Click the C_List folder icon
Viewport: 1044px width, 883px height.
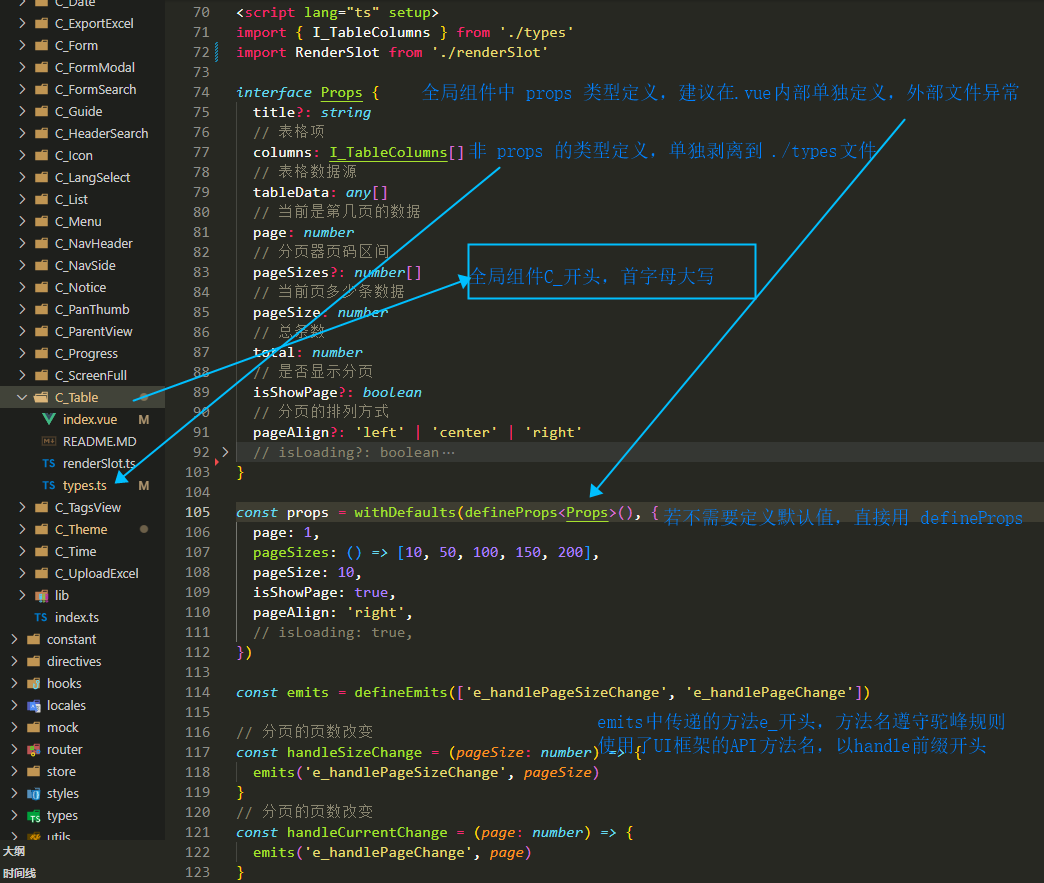tap(41, 199)
